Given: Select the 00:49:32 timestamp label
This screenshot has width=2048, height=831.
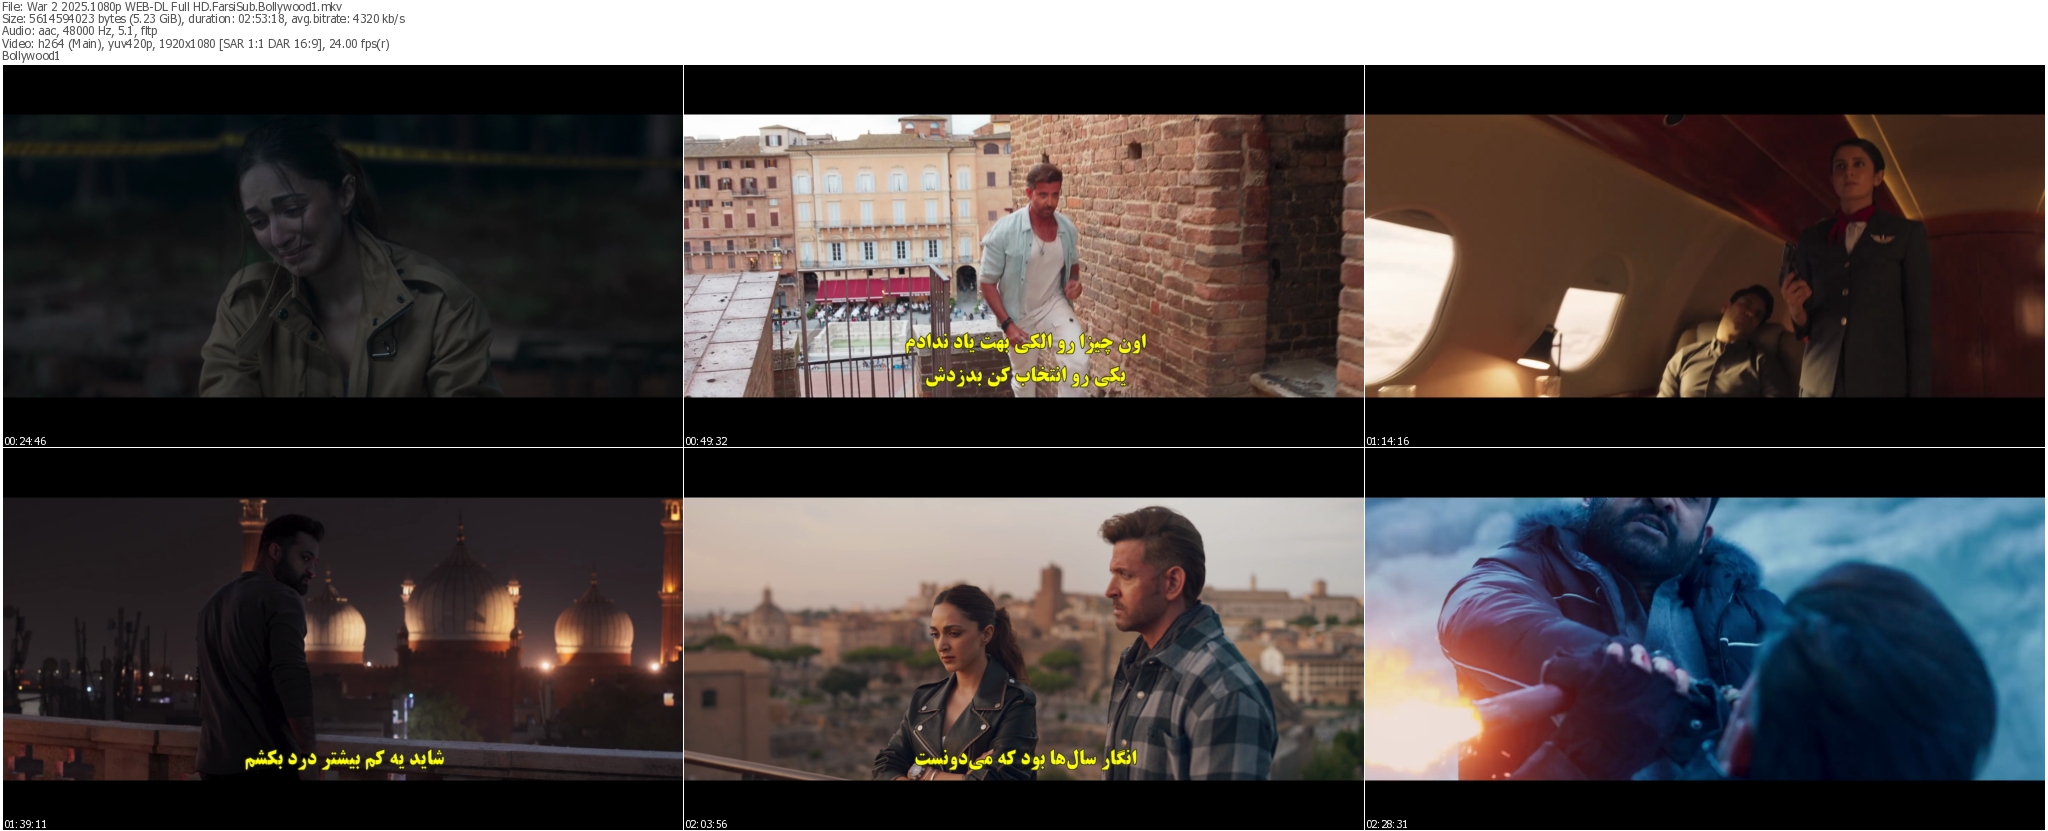Looking at the screenshot, I should coord(706,441).
